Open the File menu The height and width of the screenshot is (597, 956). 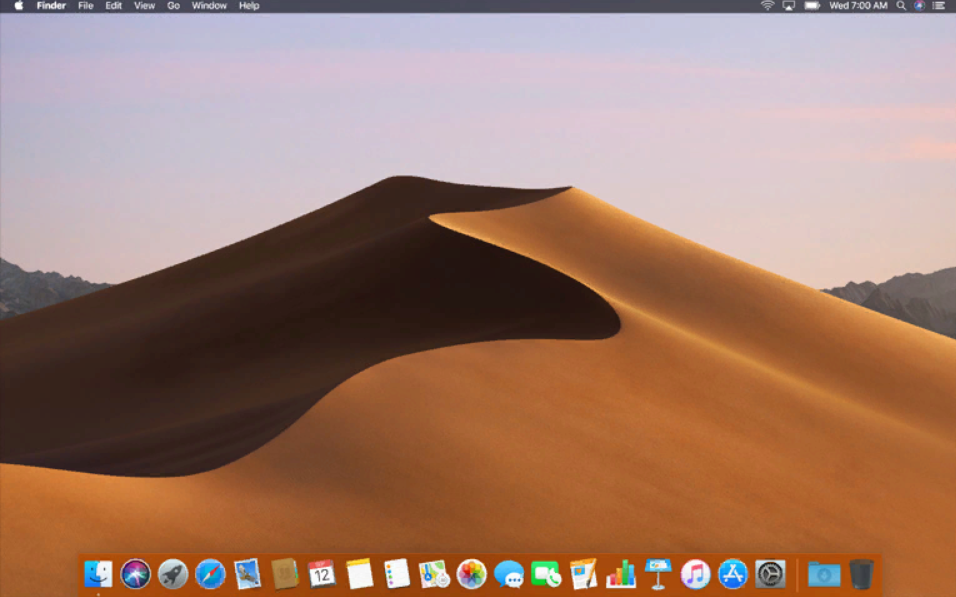[x=85, y=5]
